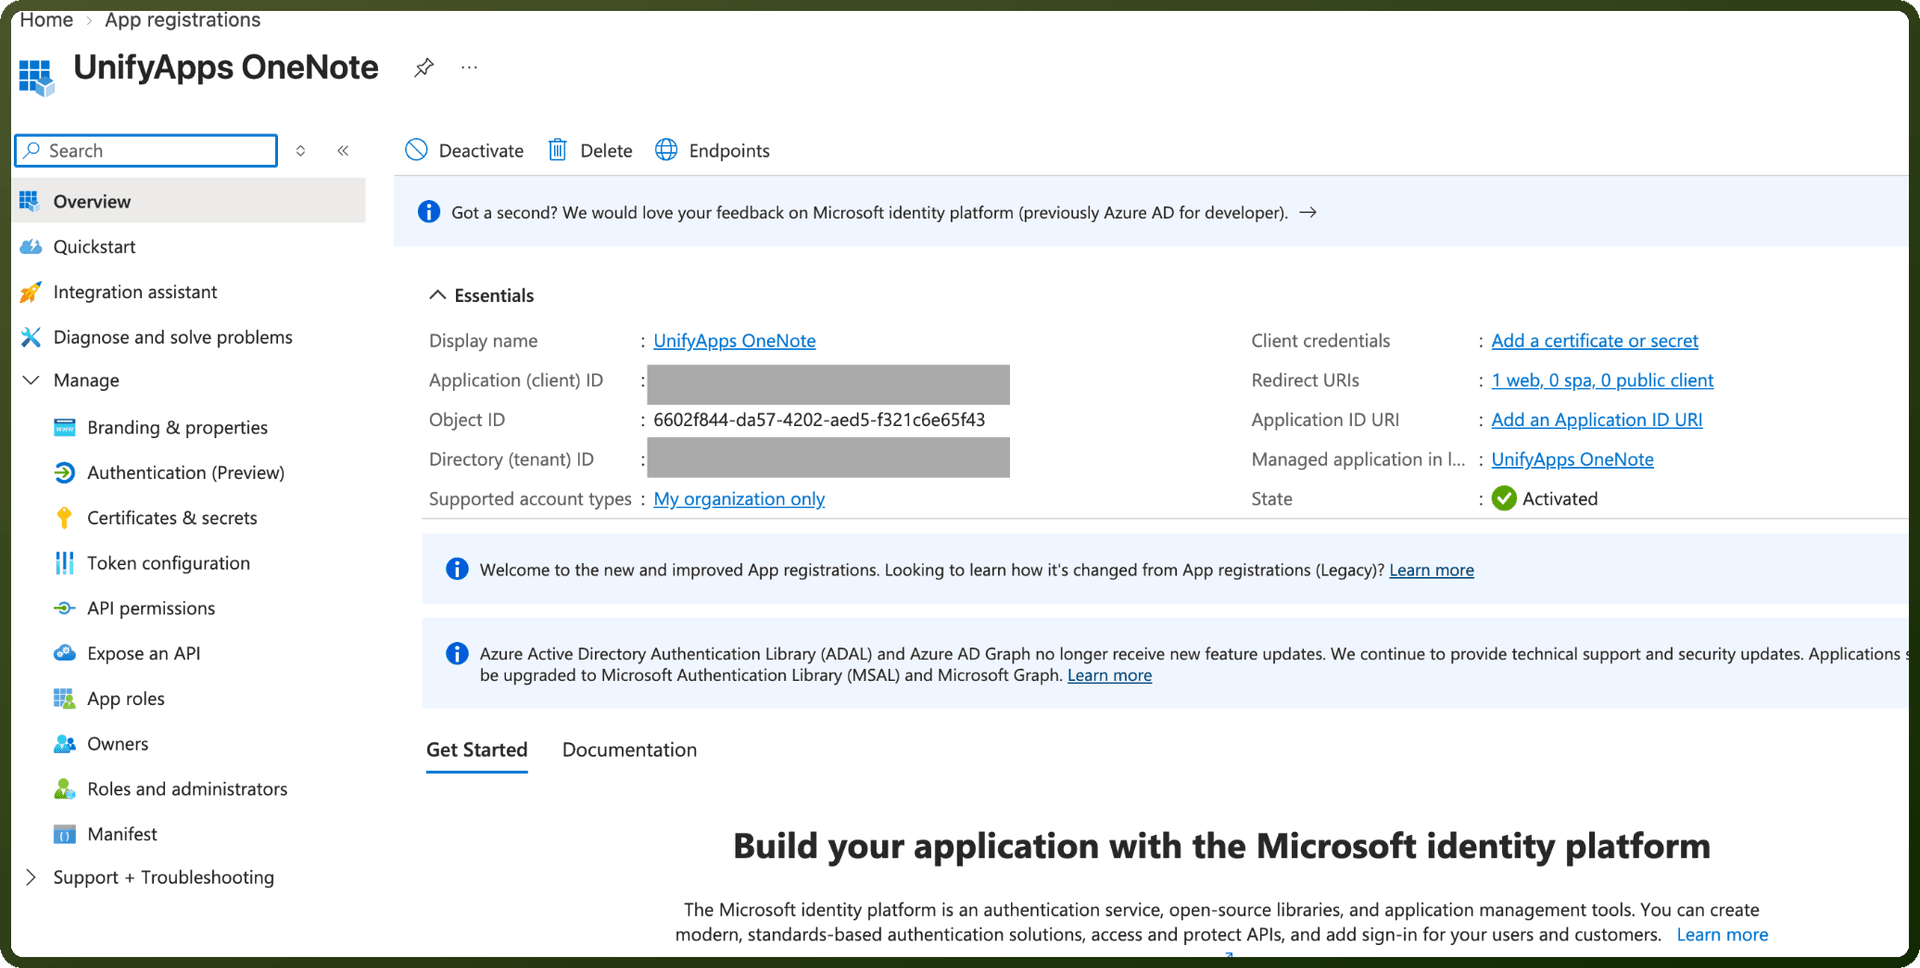Screen dimensions: 1920x968
Task: Go to Home breadcrumb
Action: point(46,19)
